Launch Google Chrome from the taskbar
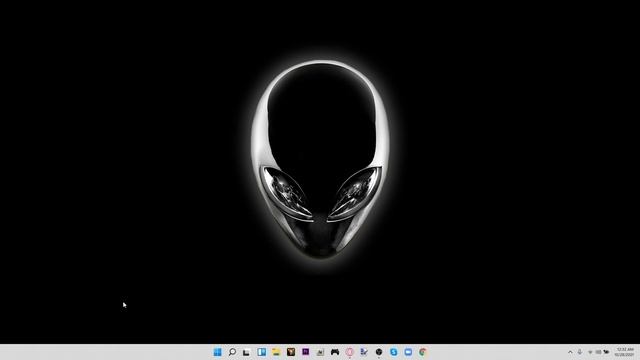640x360 pixels. [x=423, y=352]
